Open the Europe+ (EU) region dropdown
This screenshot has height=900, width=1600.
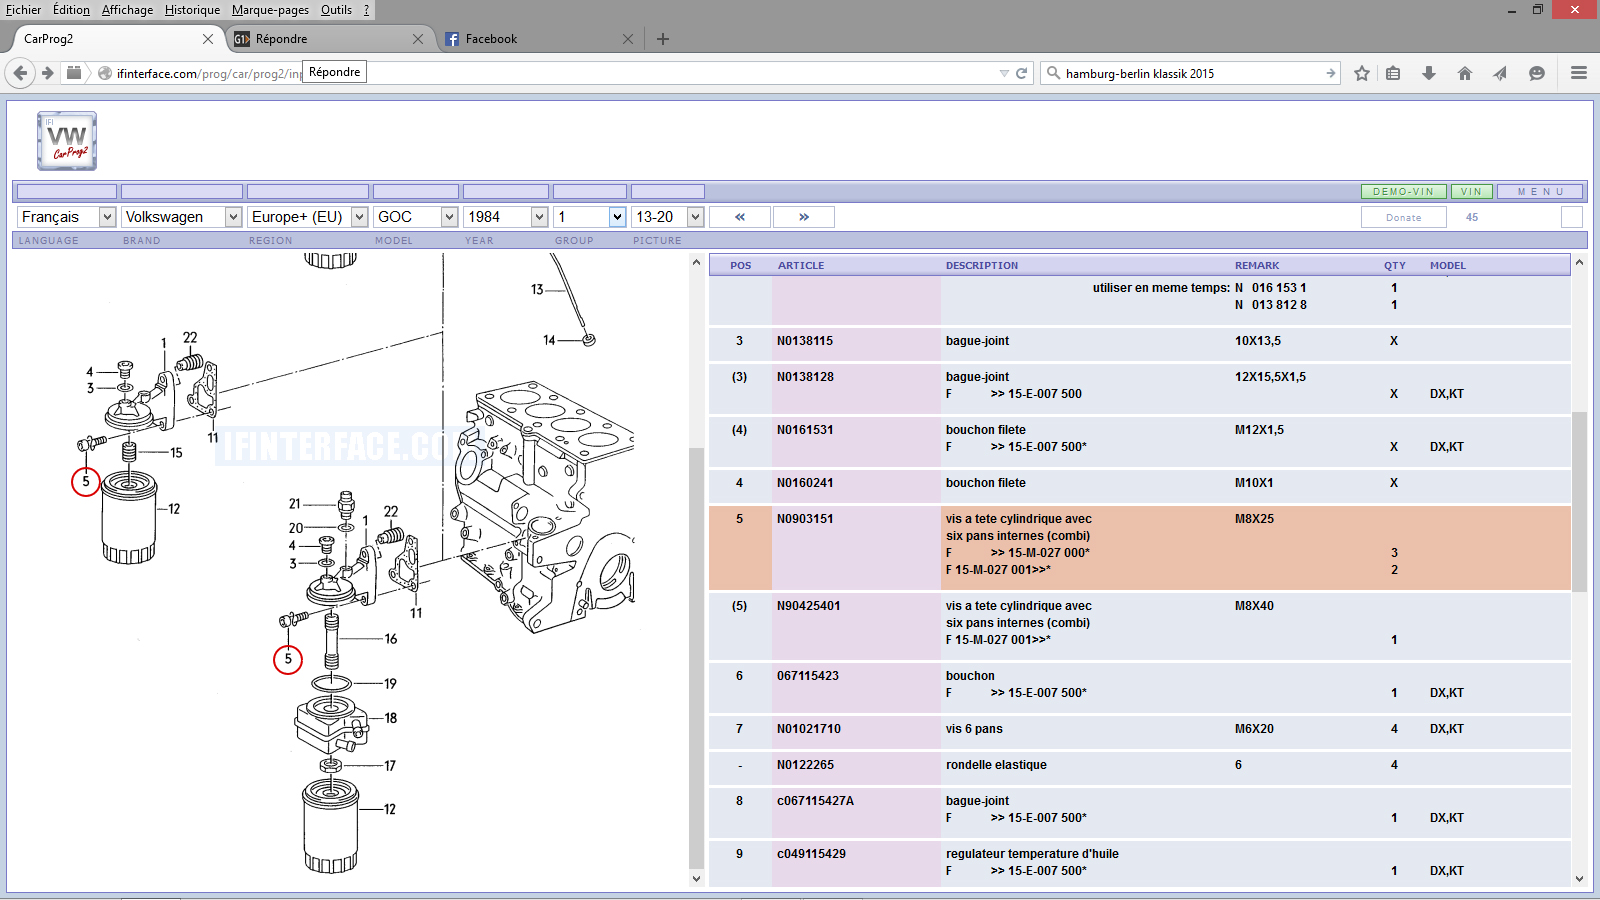(x=308, y=217)
